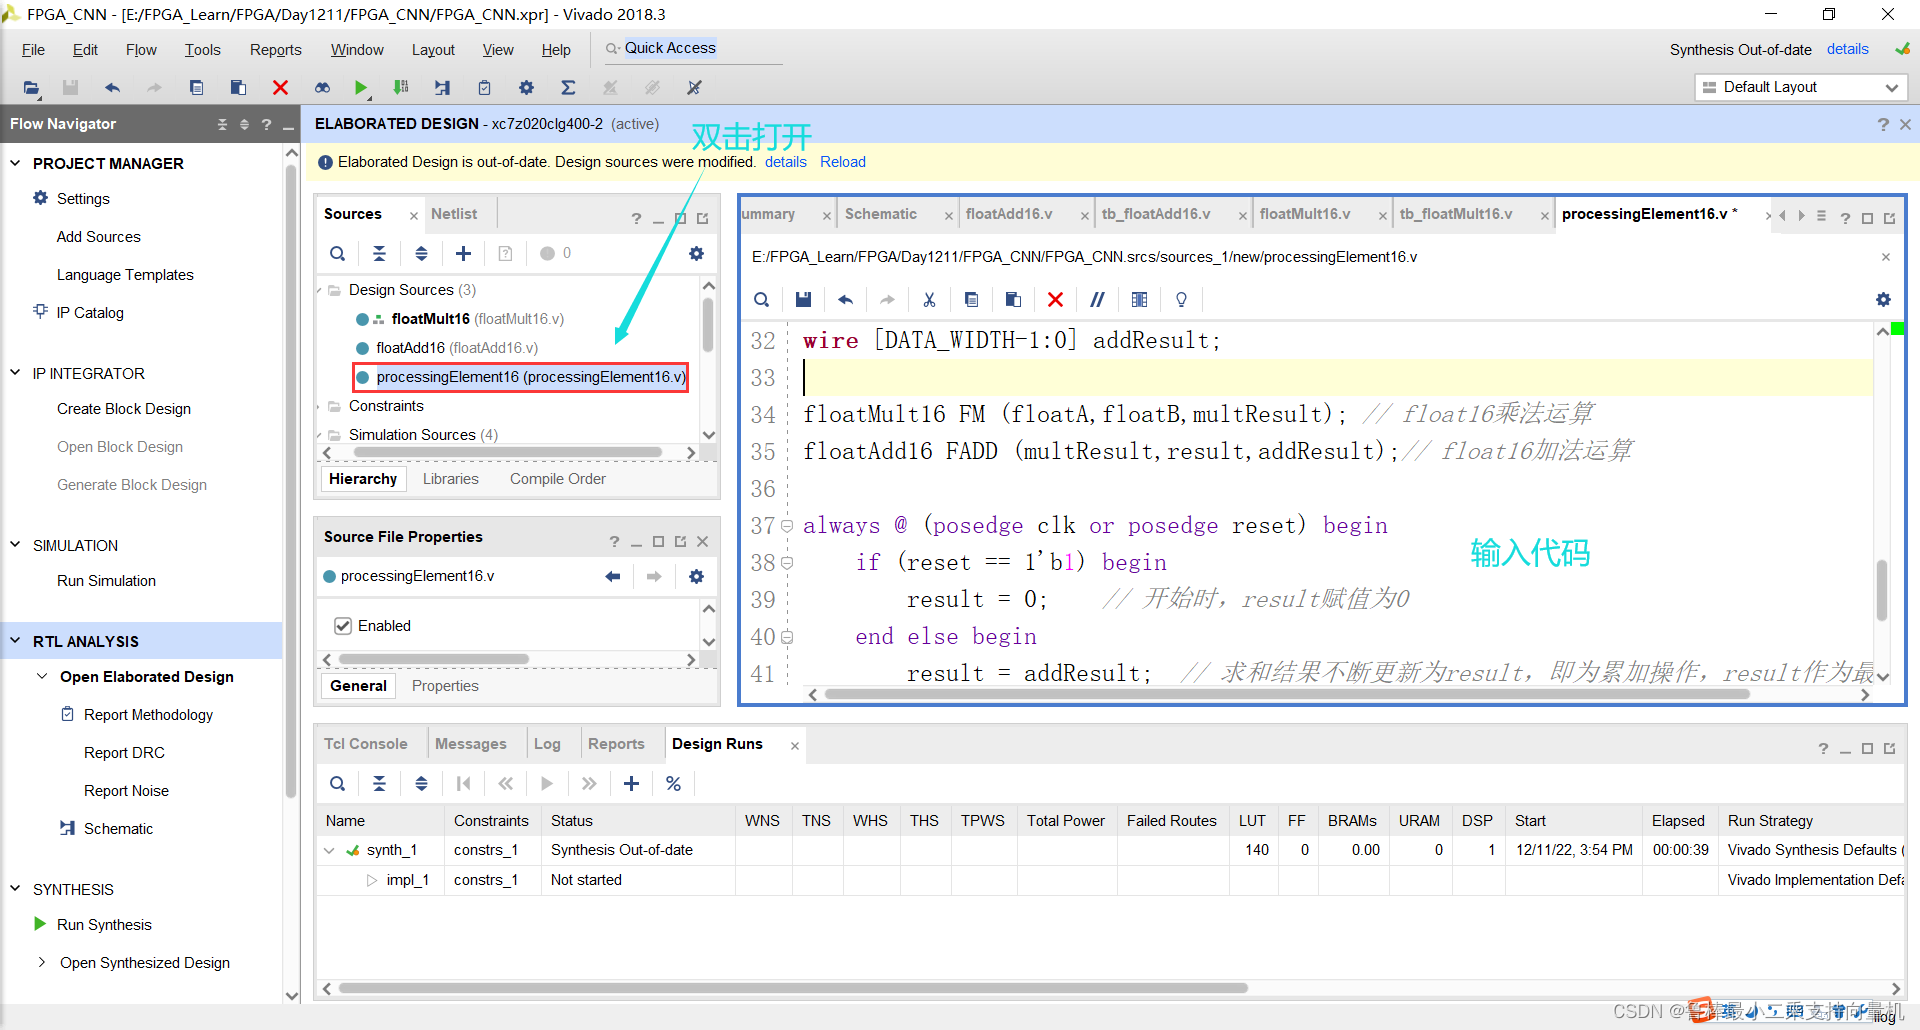Open the Properties tab in Source File Properties
Image resolution: width=1920 pixels, height=1030 pixels.
pos(445,686)
